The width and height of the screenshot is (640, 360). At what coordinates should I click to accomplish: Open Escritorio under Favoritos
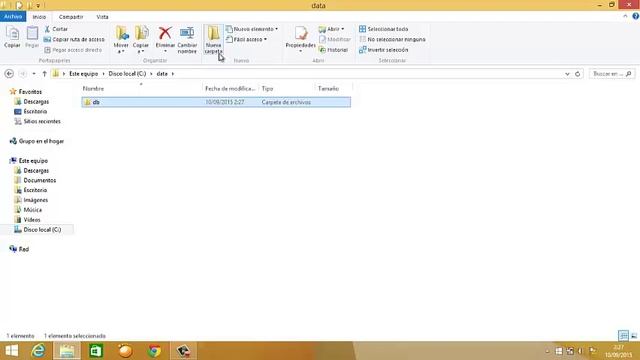pyautogui.click(x=31, y=111)
